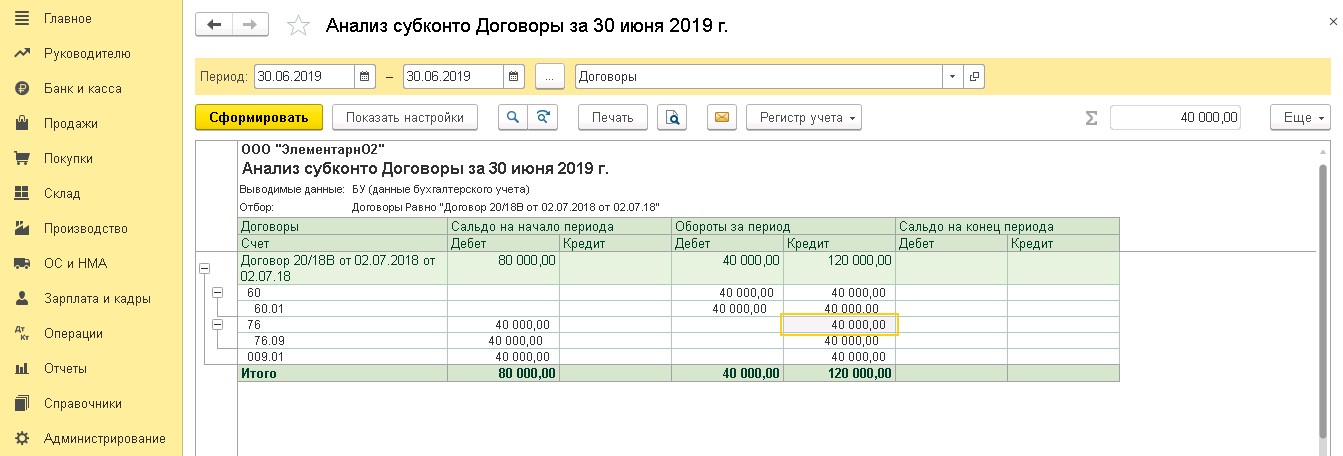Add report to favorites with star icon
1343x456 pixels.
(x=298, y=26)
